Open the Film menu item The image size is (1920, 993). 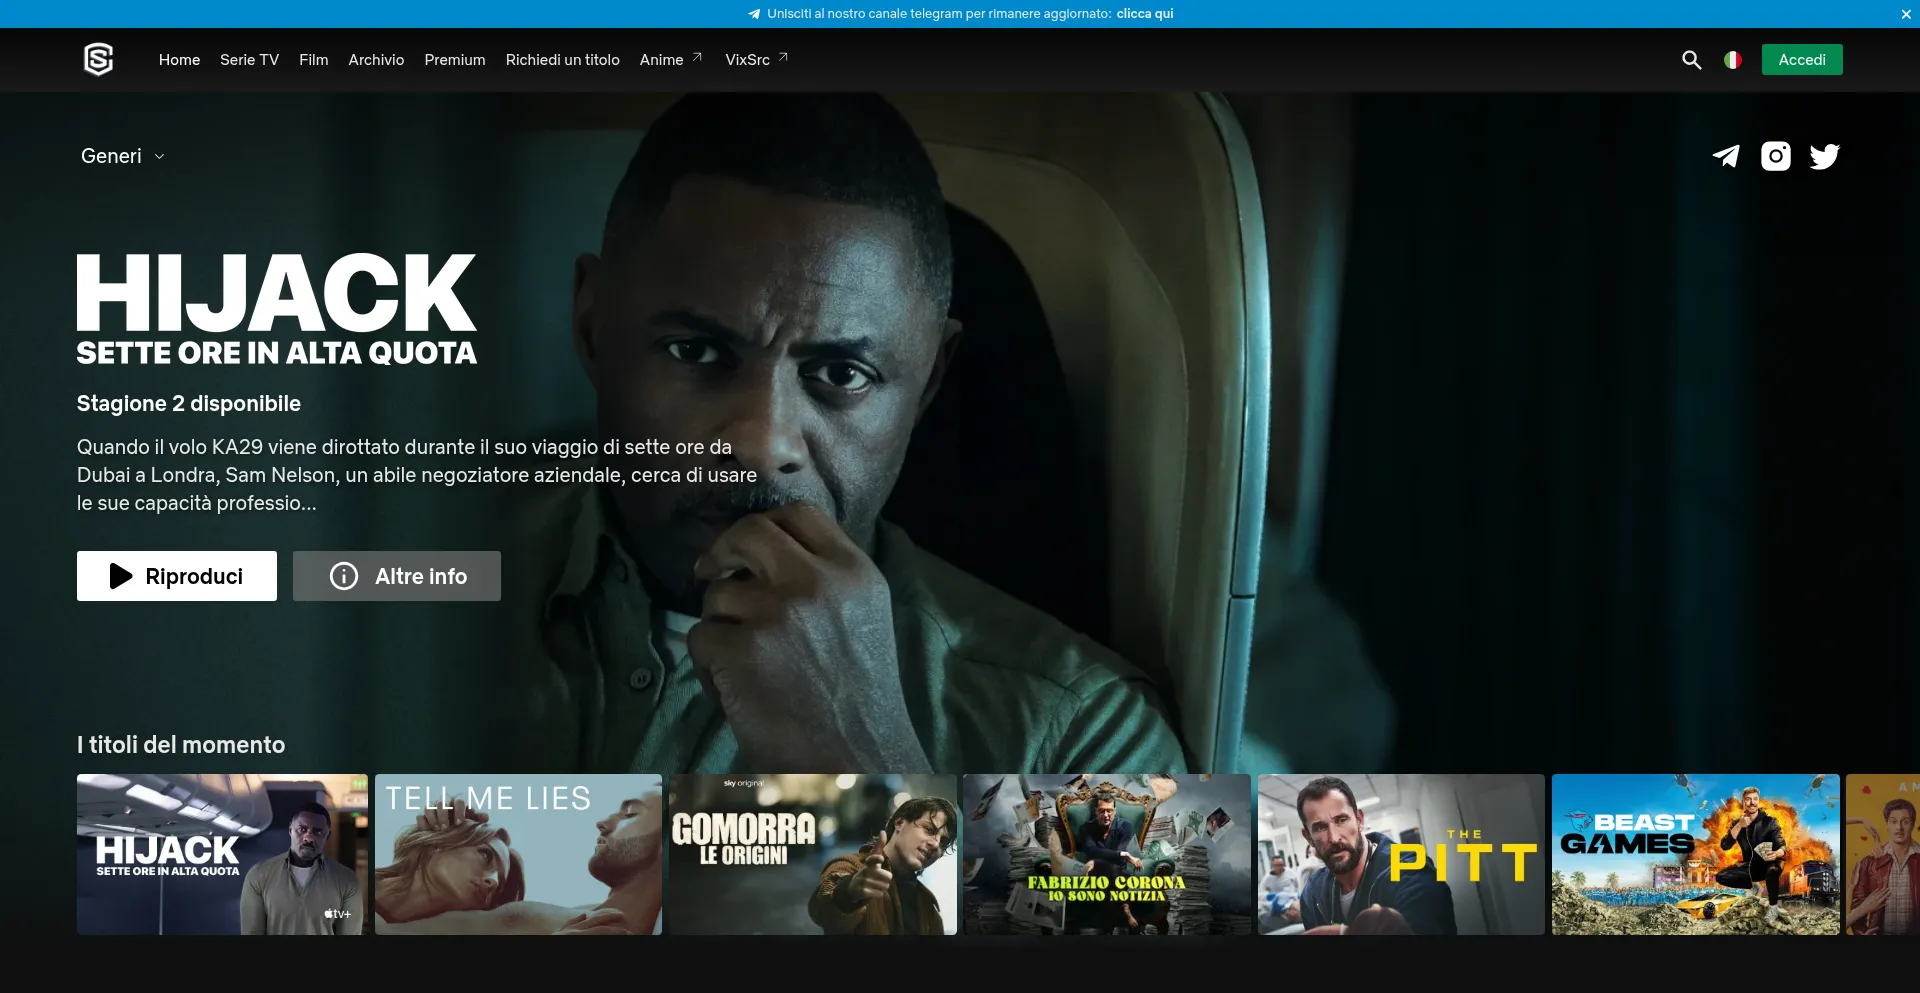pos(313,60)
